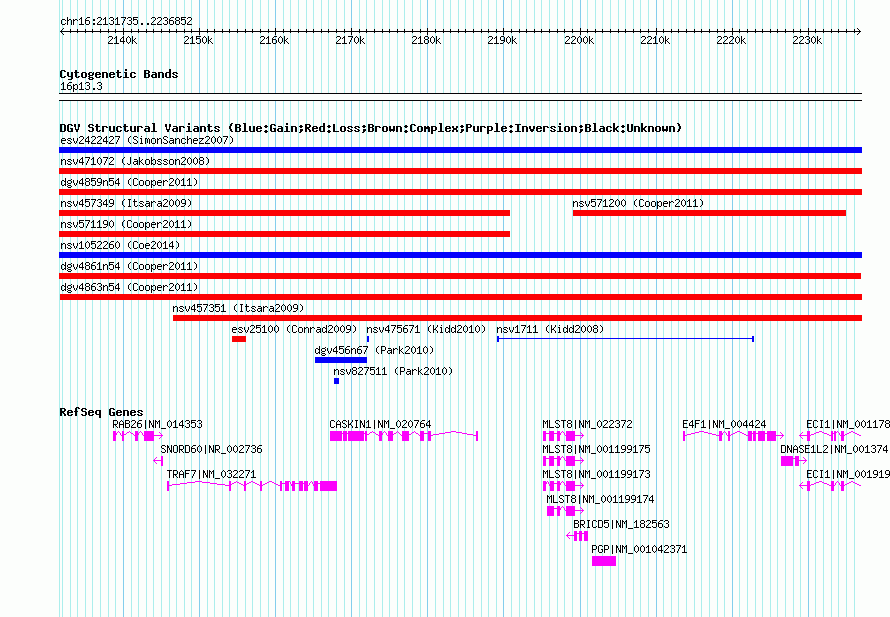Select the nsv471072 (Jakobsson2008) variant label

click(135, 161)
